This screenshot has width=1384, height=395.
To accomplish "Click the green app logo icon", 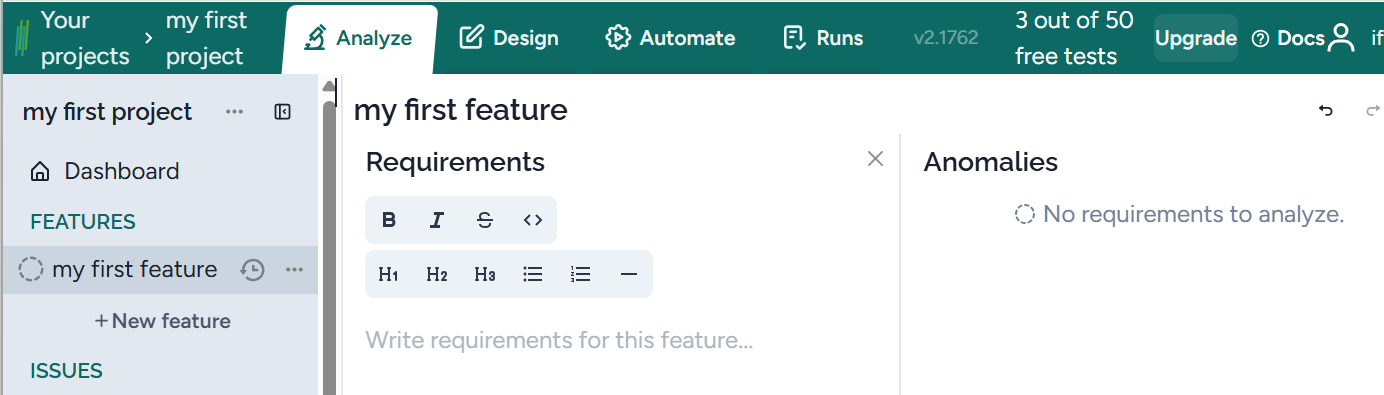I will pos(23,38).
